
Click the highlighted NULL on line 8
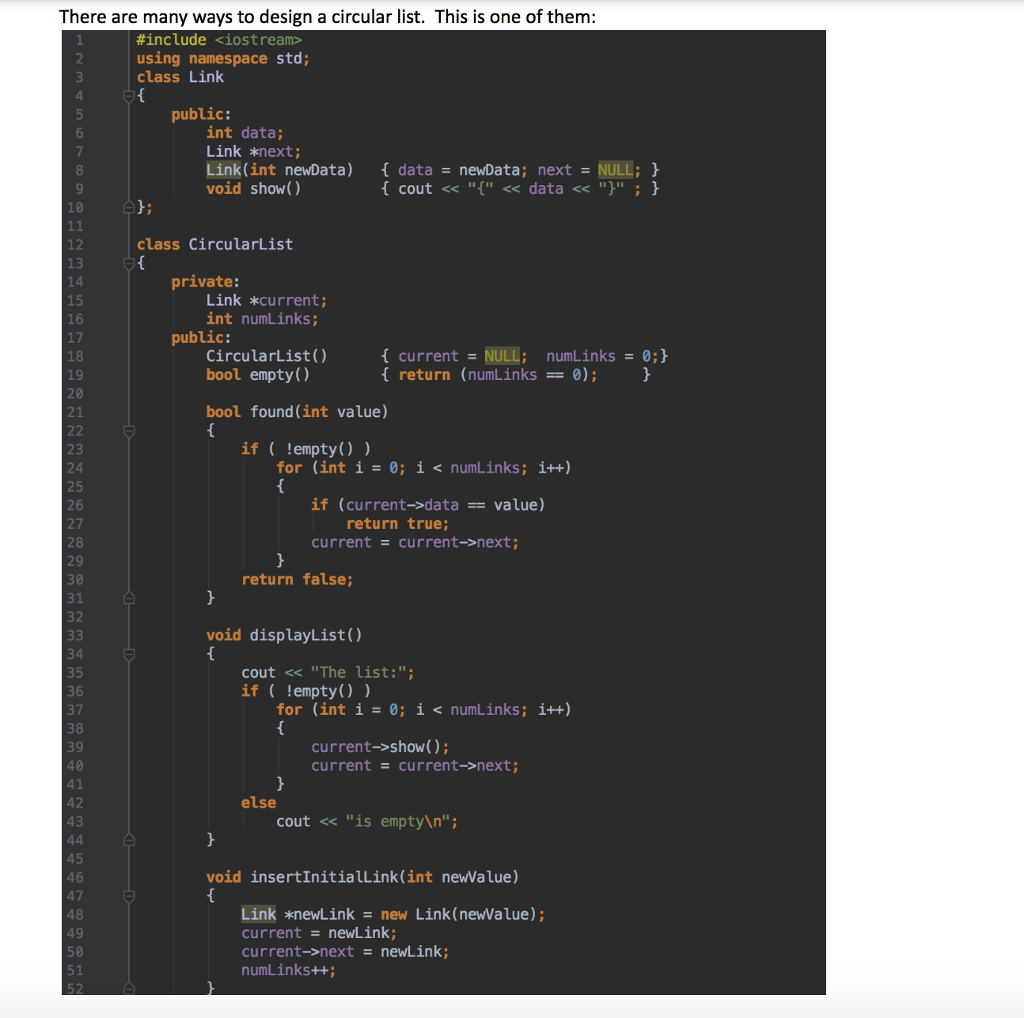tap(615, 170)
